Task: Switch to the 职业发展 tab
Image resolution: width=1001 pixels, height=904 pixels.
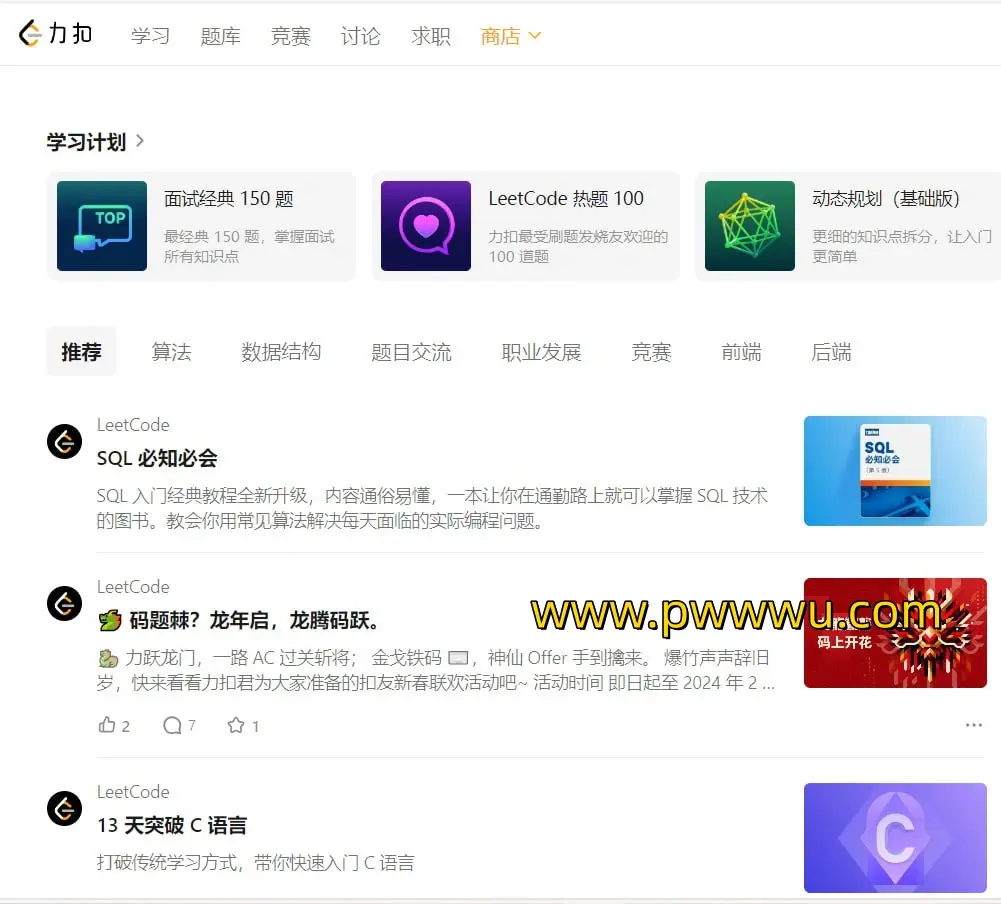Action: (x=541, y=352)
